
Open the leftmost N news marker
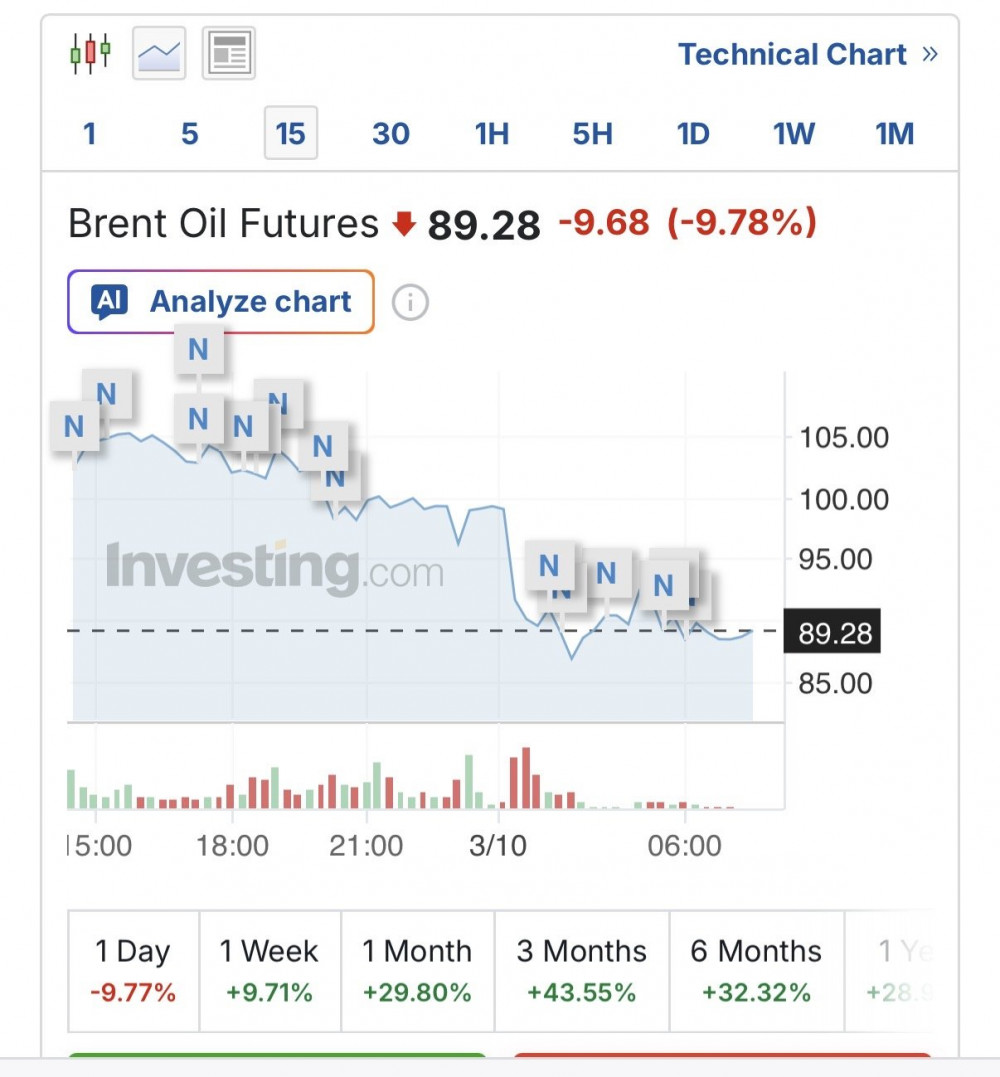point(74,427)
